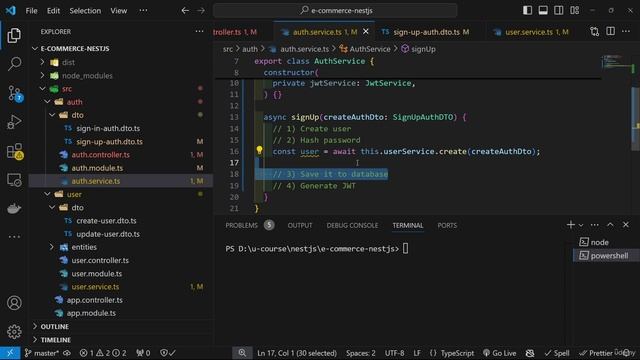Maximize the panel size chevron
Viewport: 640px width, 360px height.
point(610,225)
